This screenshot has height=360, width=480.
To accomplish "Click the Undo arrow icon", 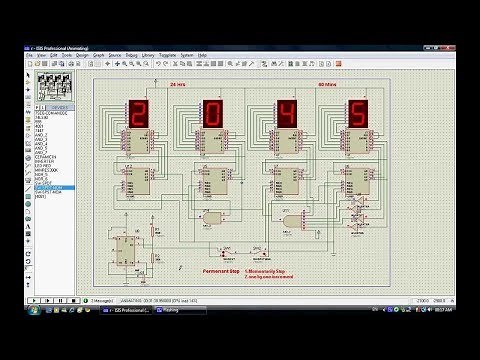I will (158, 63).
